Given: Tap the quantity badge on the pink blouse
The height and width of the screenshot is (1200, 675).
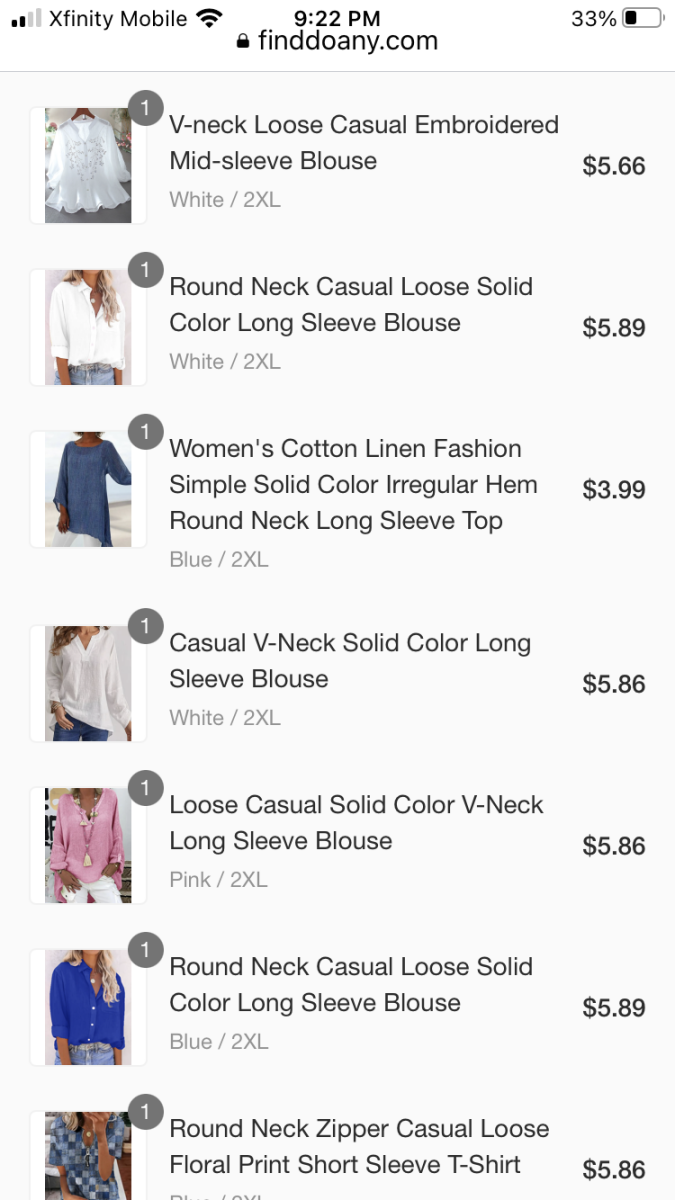Looking at the screenshot, I should [146, 788].
